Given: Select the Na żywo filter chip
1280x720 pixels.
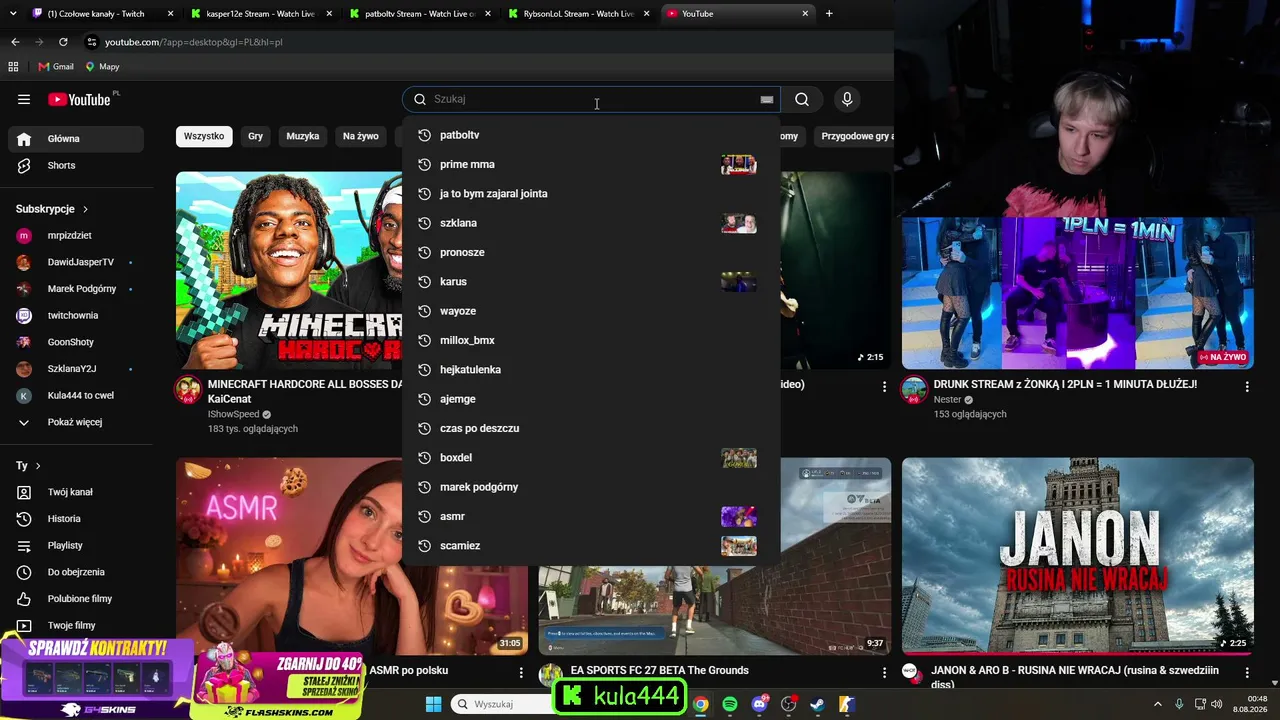Looking at the screenshot, I should click(361, 136).
